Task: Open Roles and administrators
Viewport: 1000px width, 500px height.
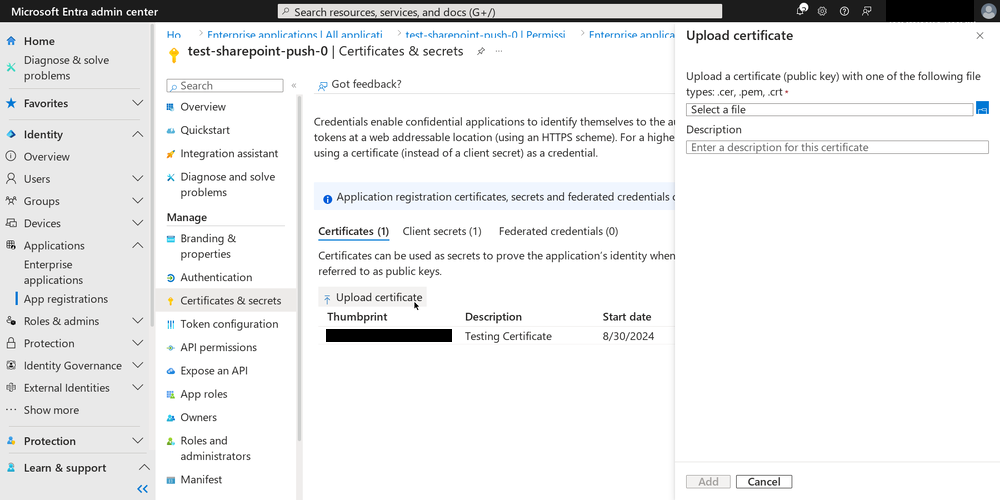Action: pos(215,448)
